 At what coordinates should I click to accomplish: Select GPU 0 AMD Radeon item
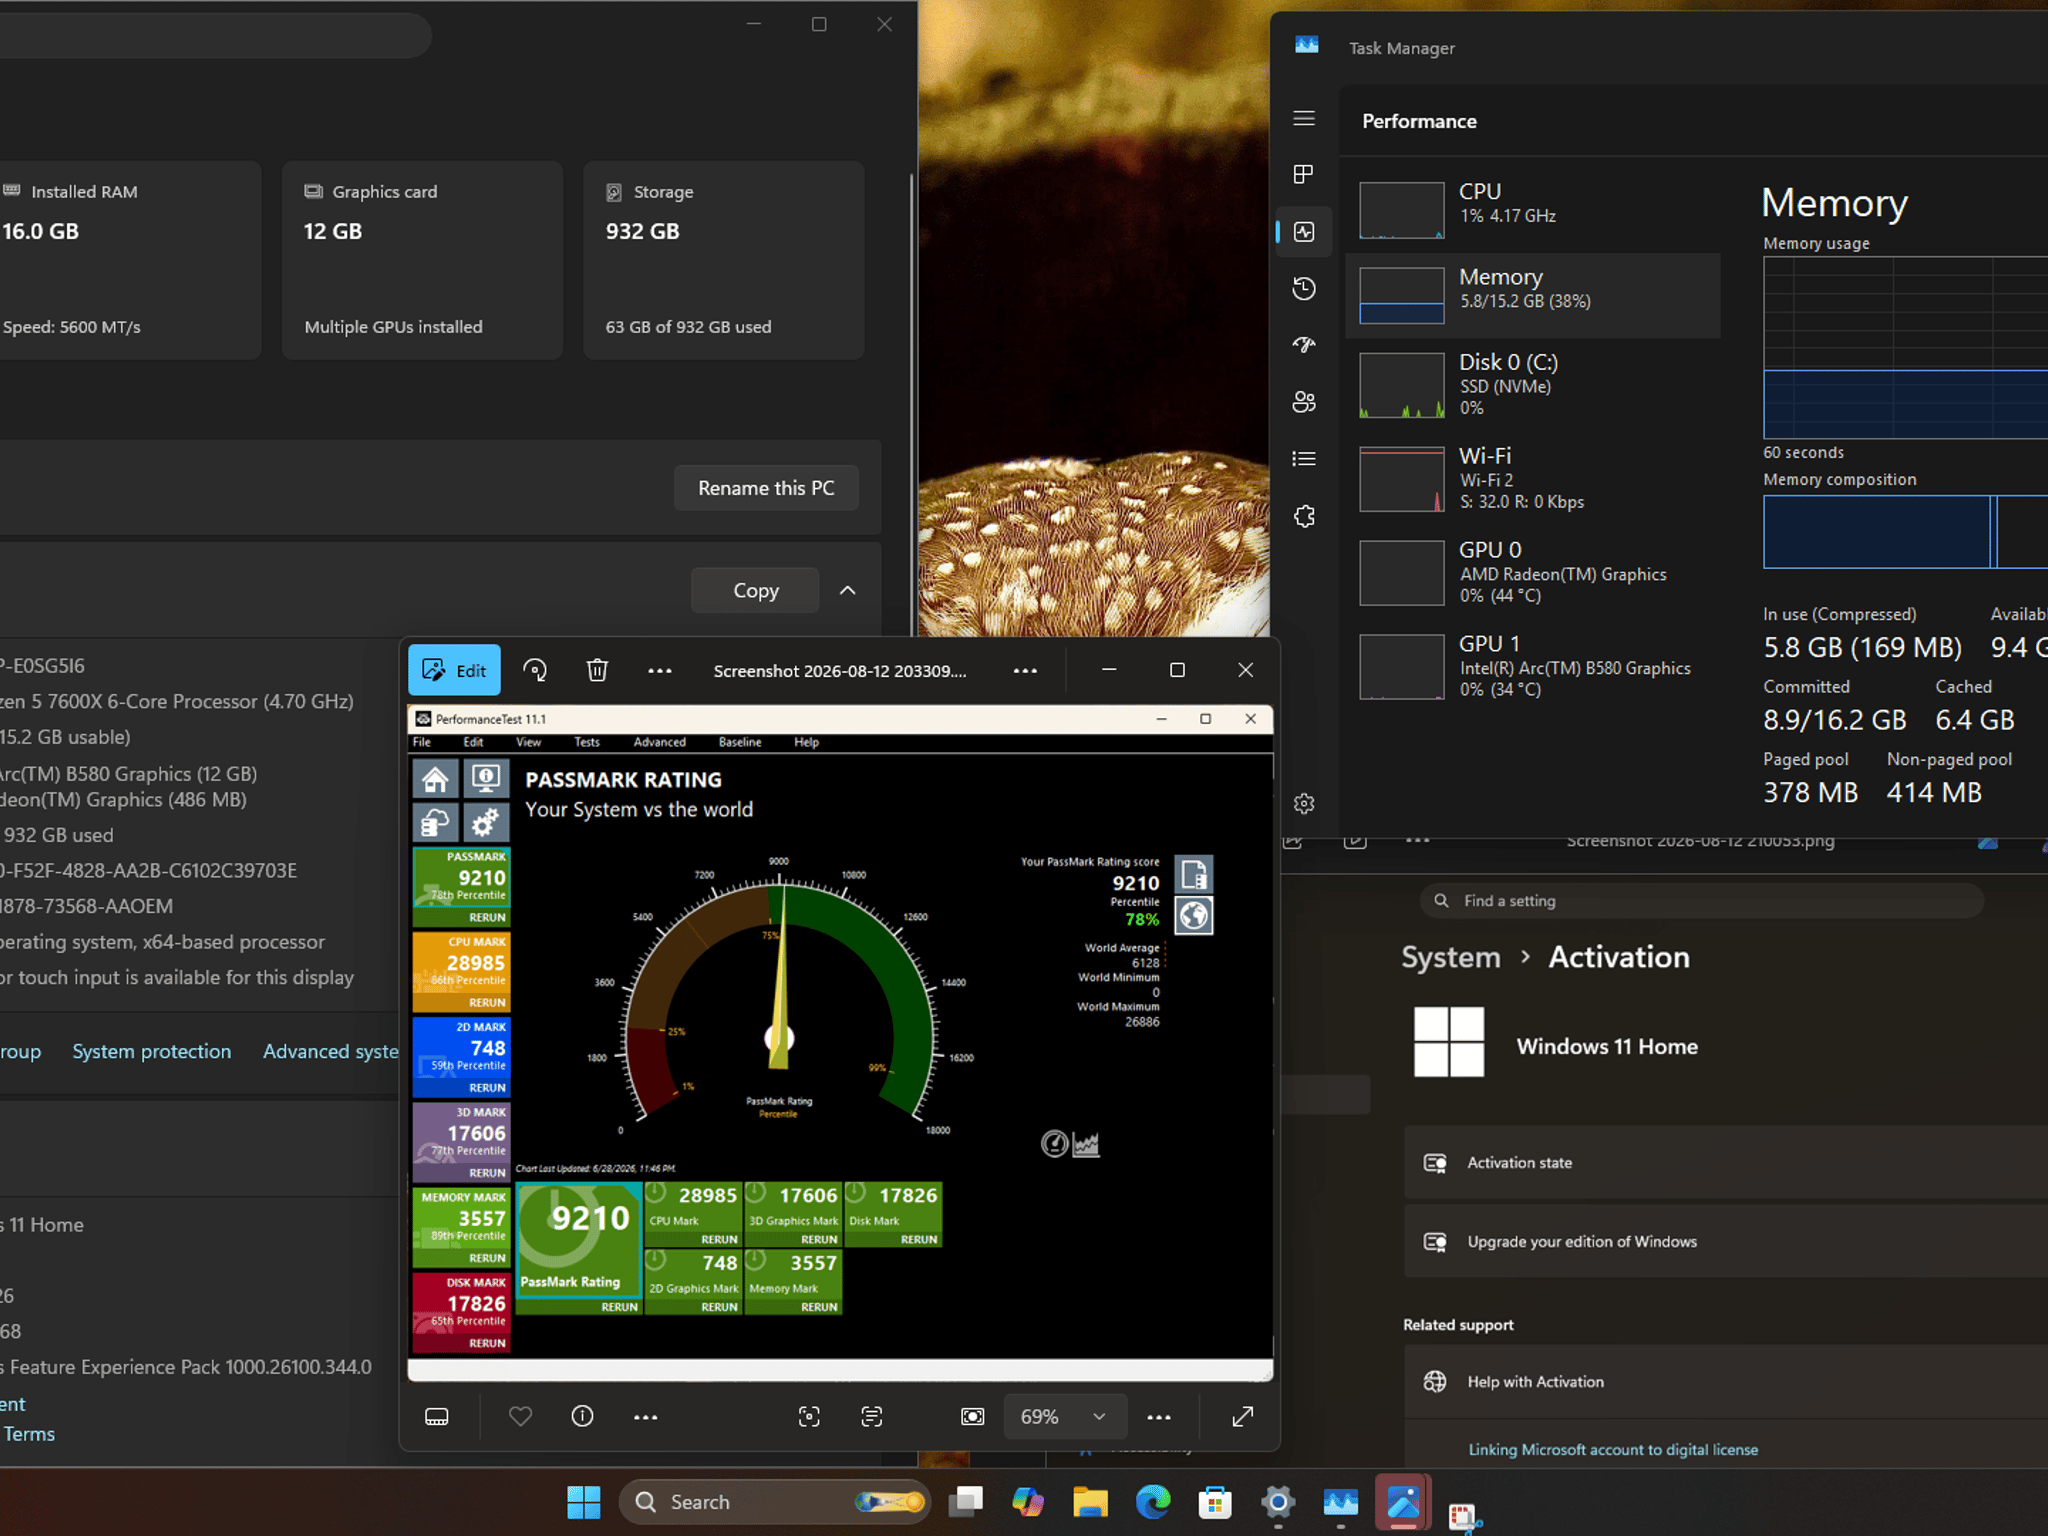[1534, 573]
